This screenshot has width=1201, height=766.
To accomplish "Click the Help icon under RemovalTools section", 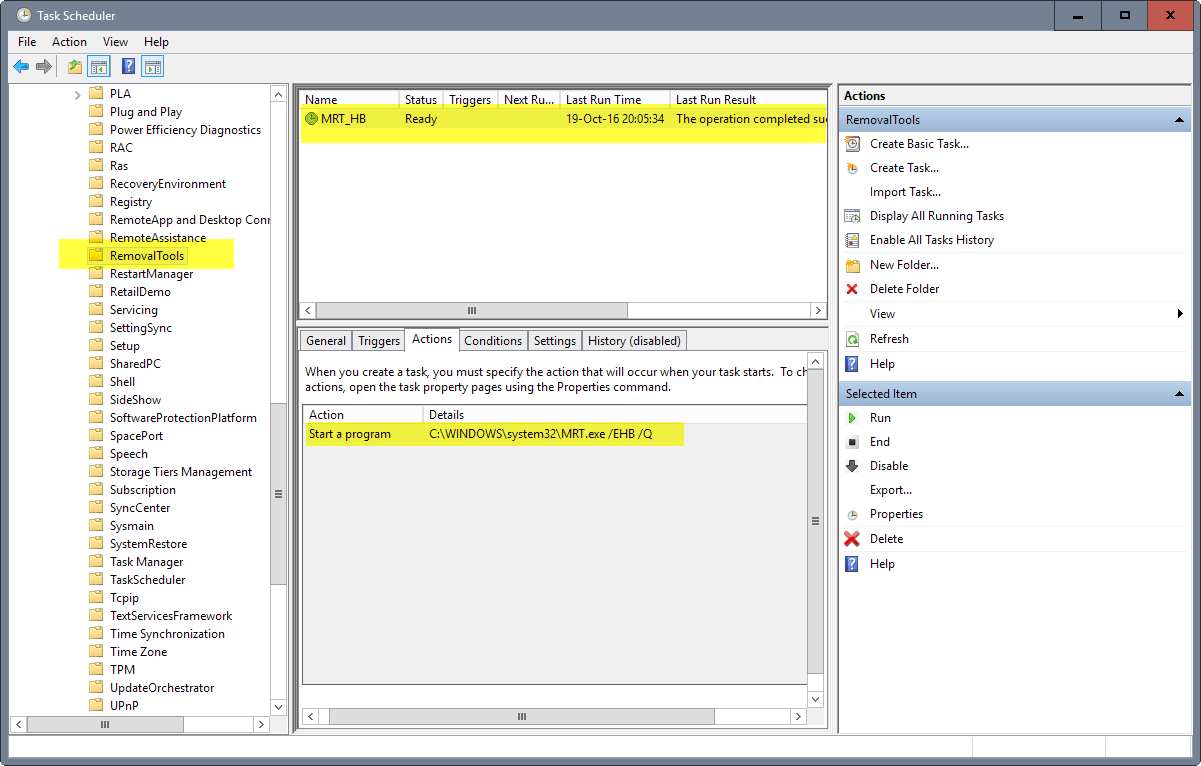I will pyautogui.click(x=852, y=364).
